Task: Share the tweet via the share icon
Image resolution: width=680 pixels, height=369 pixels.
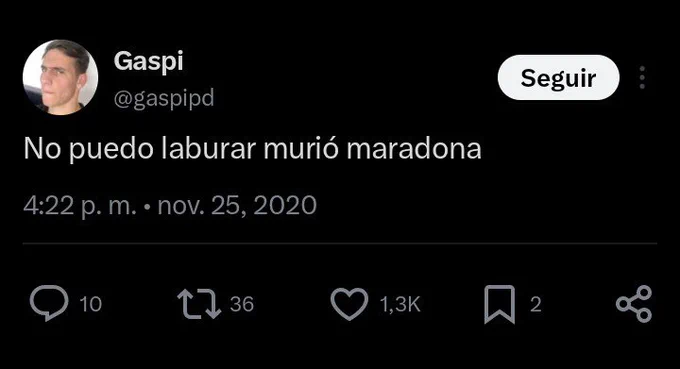Action: pyautogui.click(x=634, y=304)
